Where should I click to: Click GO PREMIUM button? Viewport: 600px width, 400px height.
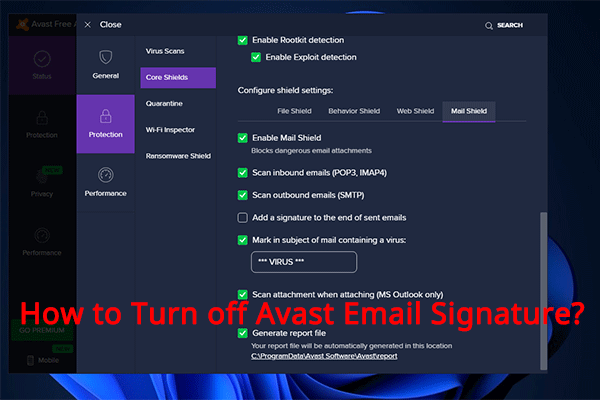pyautogui.click(x=42, y=330)
